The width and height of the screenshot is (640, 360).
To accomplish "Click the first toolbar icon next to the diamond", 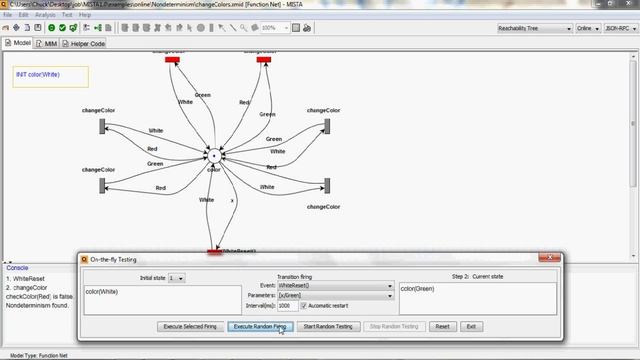I will click(x=6, y=28).
